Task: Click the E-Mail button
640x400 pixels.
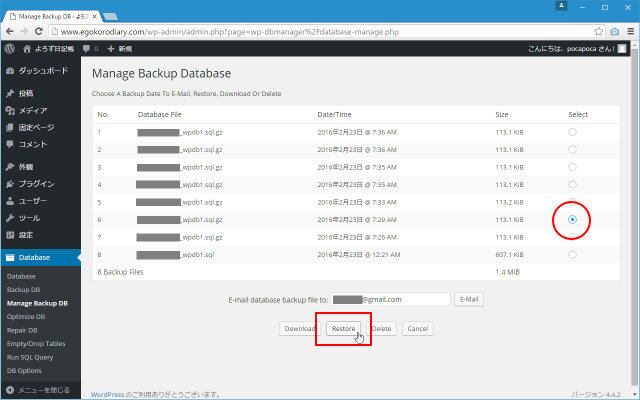Action: tap(469, 299)
